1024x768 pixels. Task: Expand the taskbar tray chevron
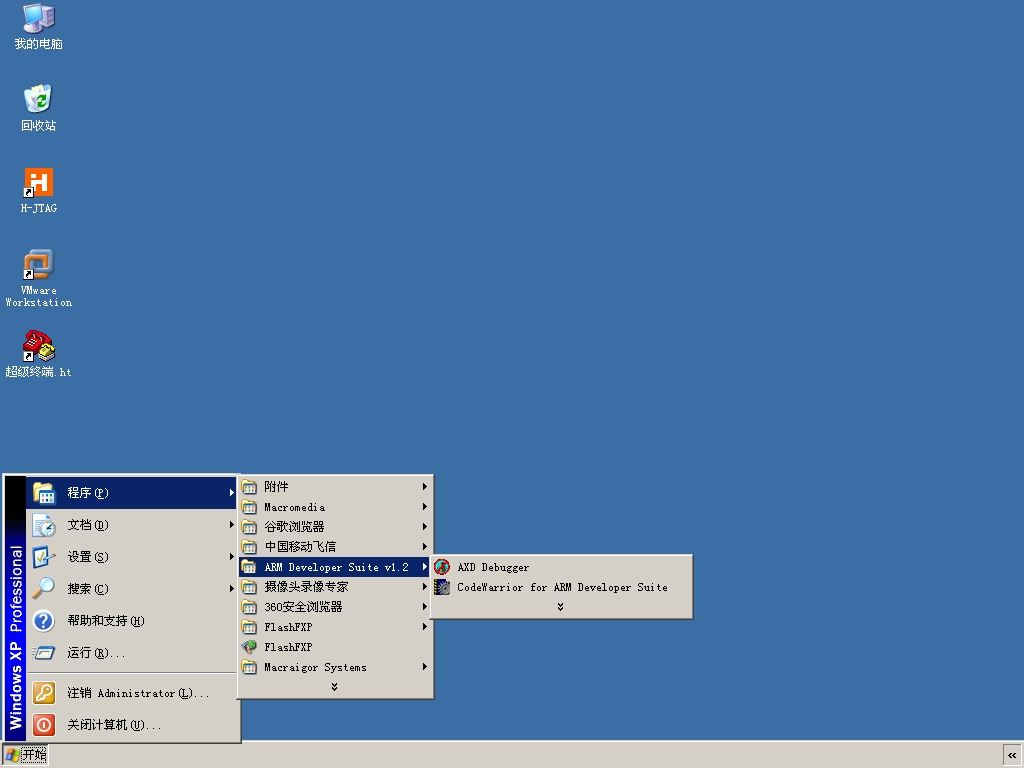1012,755
